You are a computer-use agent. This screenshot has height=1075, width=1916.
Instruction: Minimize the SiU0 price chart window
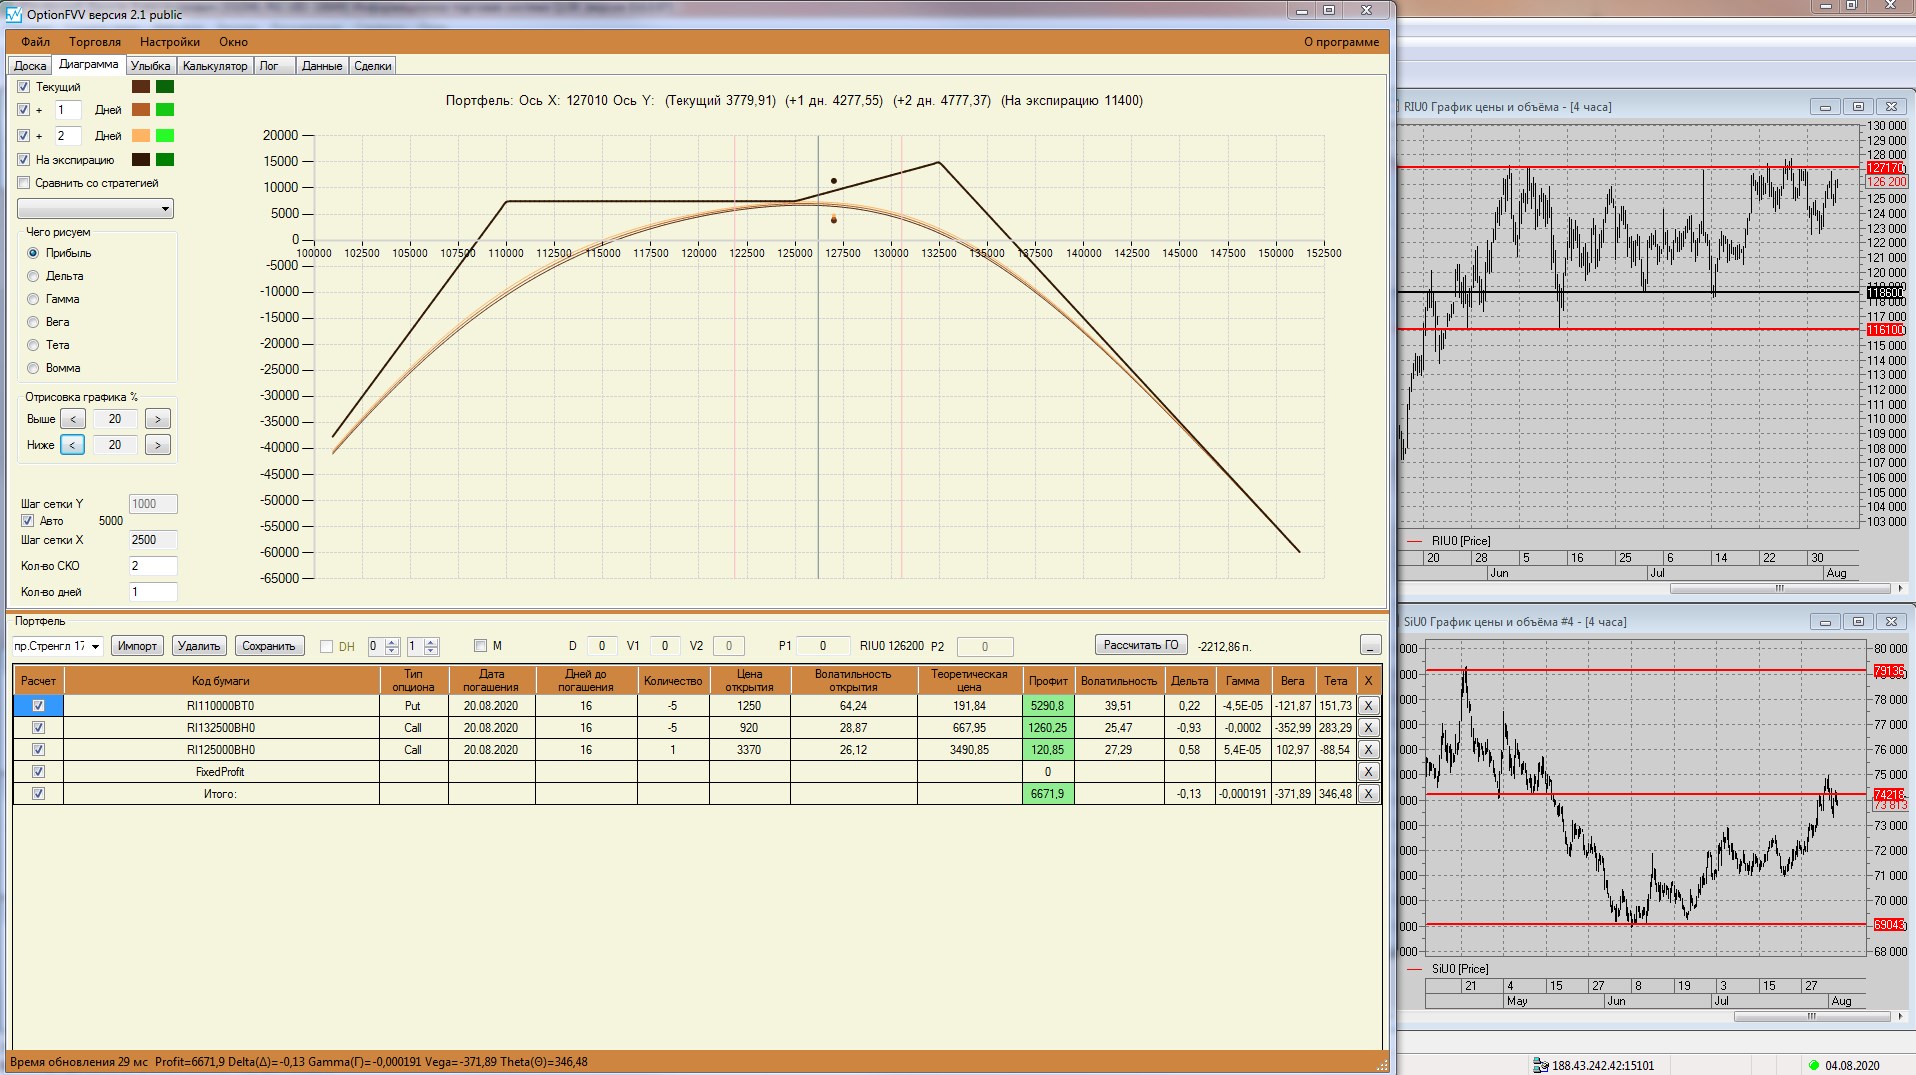point(1825,622)
